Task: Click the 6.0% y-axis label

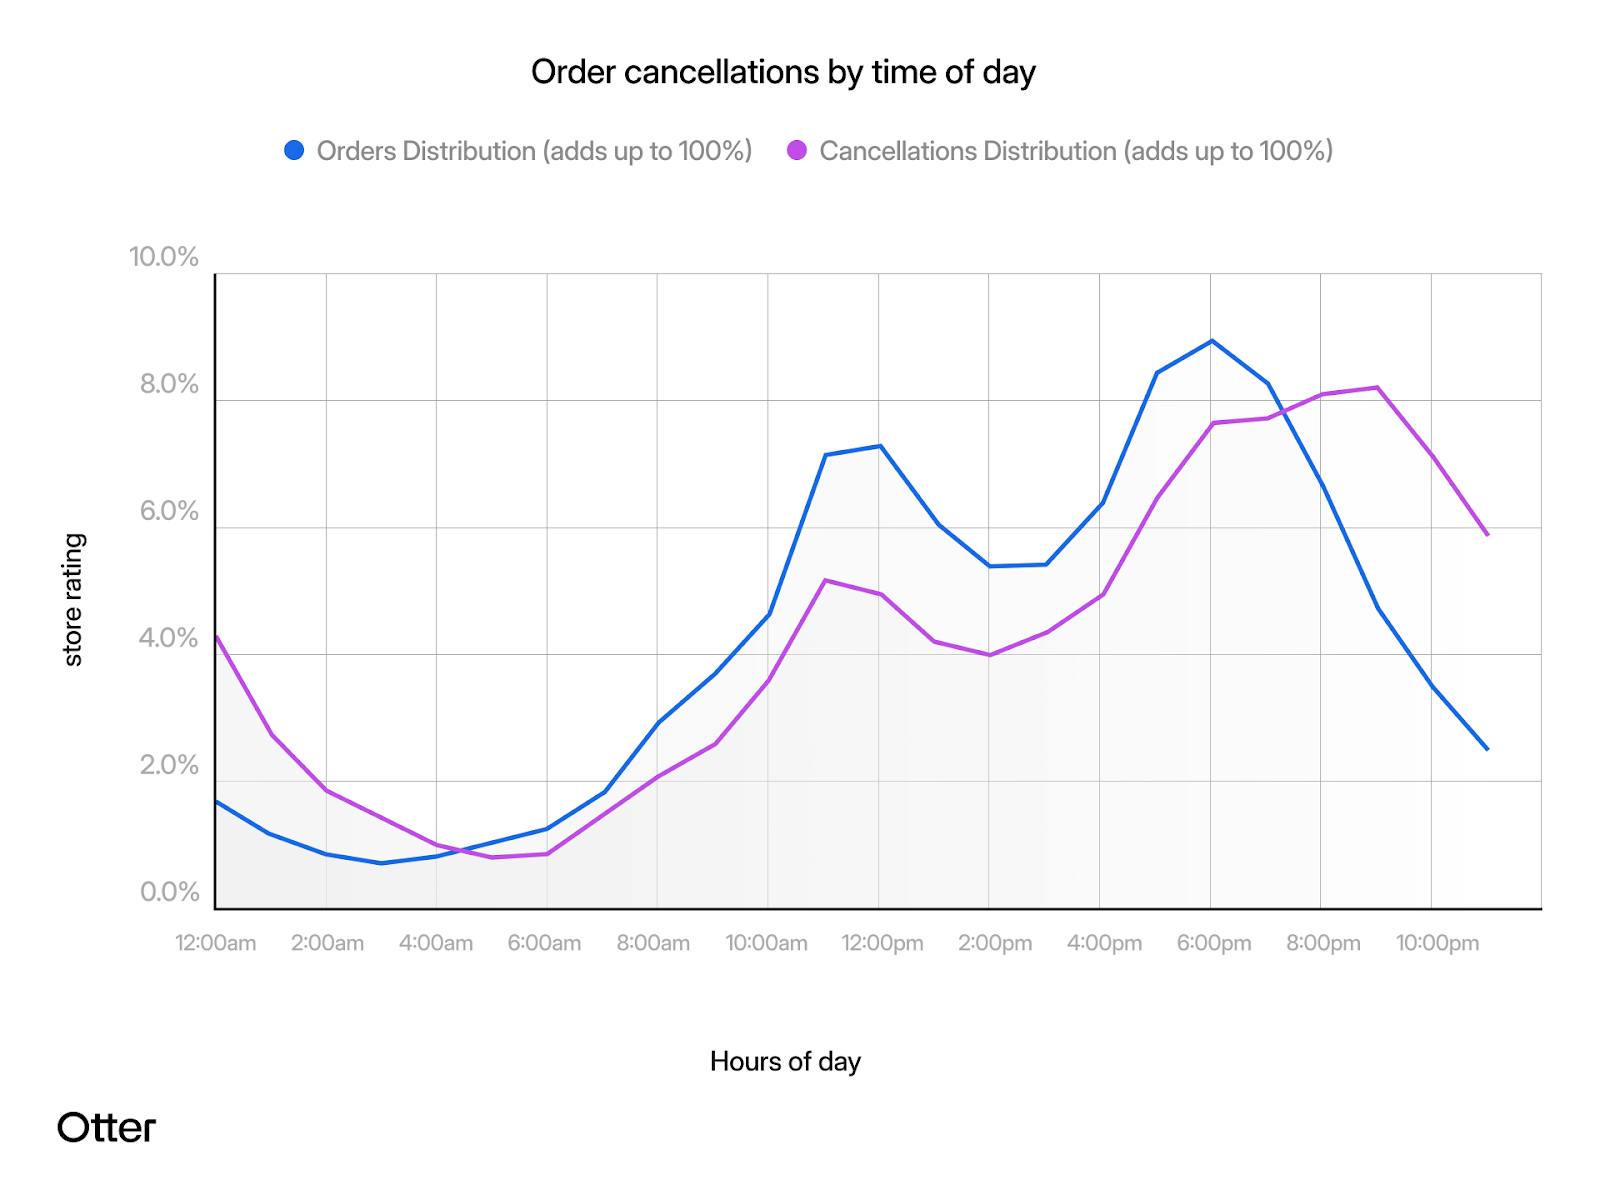Action: [169, 512]
